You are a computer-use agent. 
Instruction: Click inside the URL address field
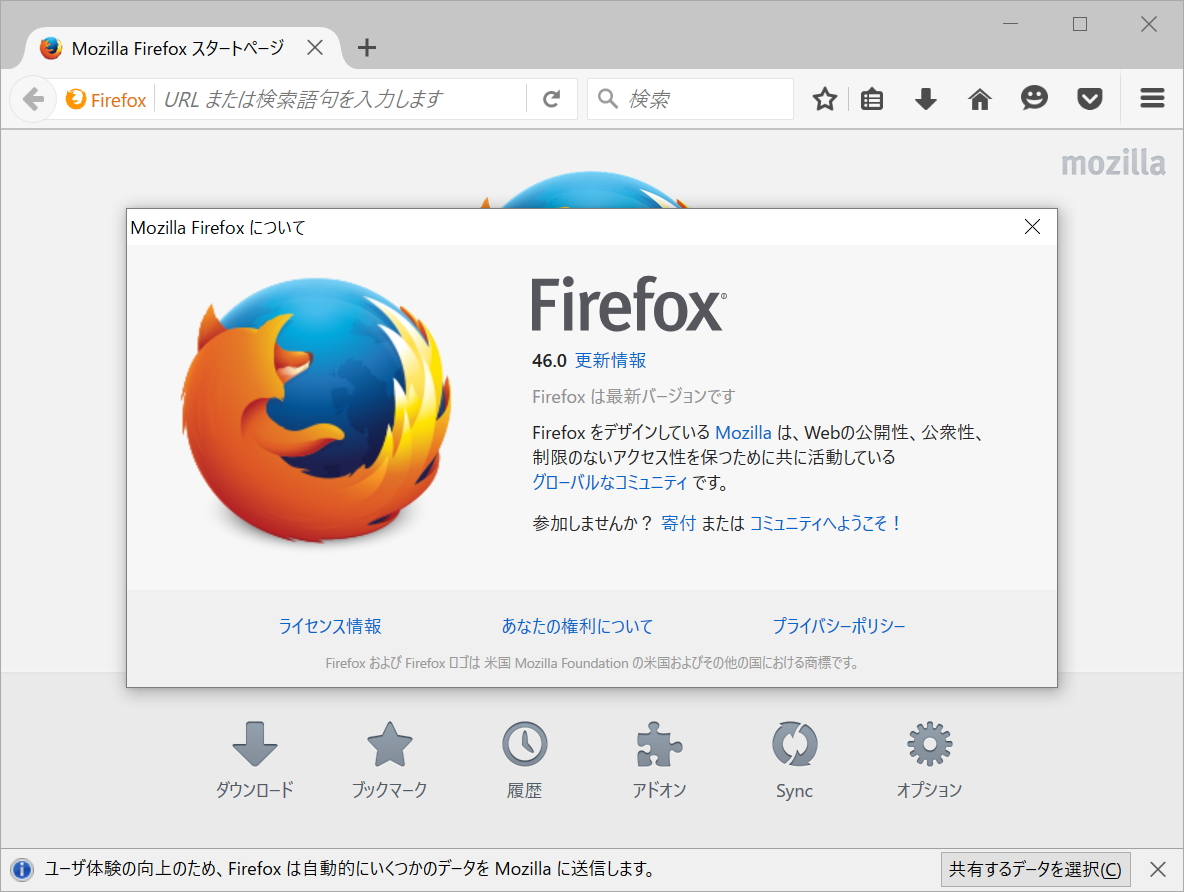tap(330, 99)
